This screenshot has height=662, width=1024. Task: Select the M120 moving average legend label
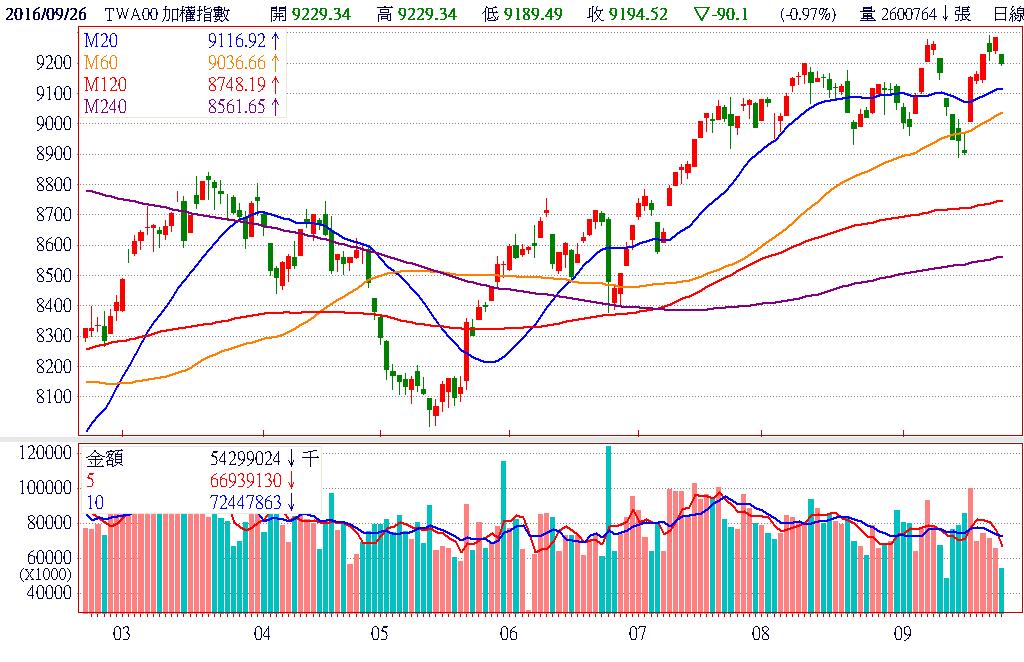point(106,84)
